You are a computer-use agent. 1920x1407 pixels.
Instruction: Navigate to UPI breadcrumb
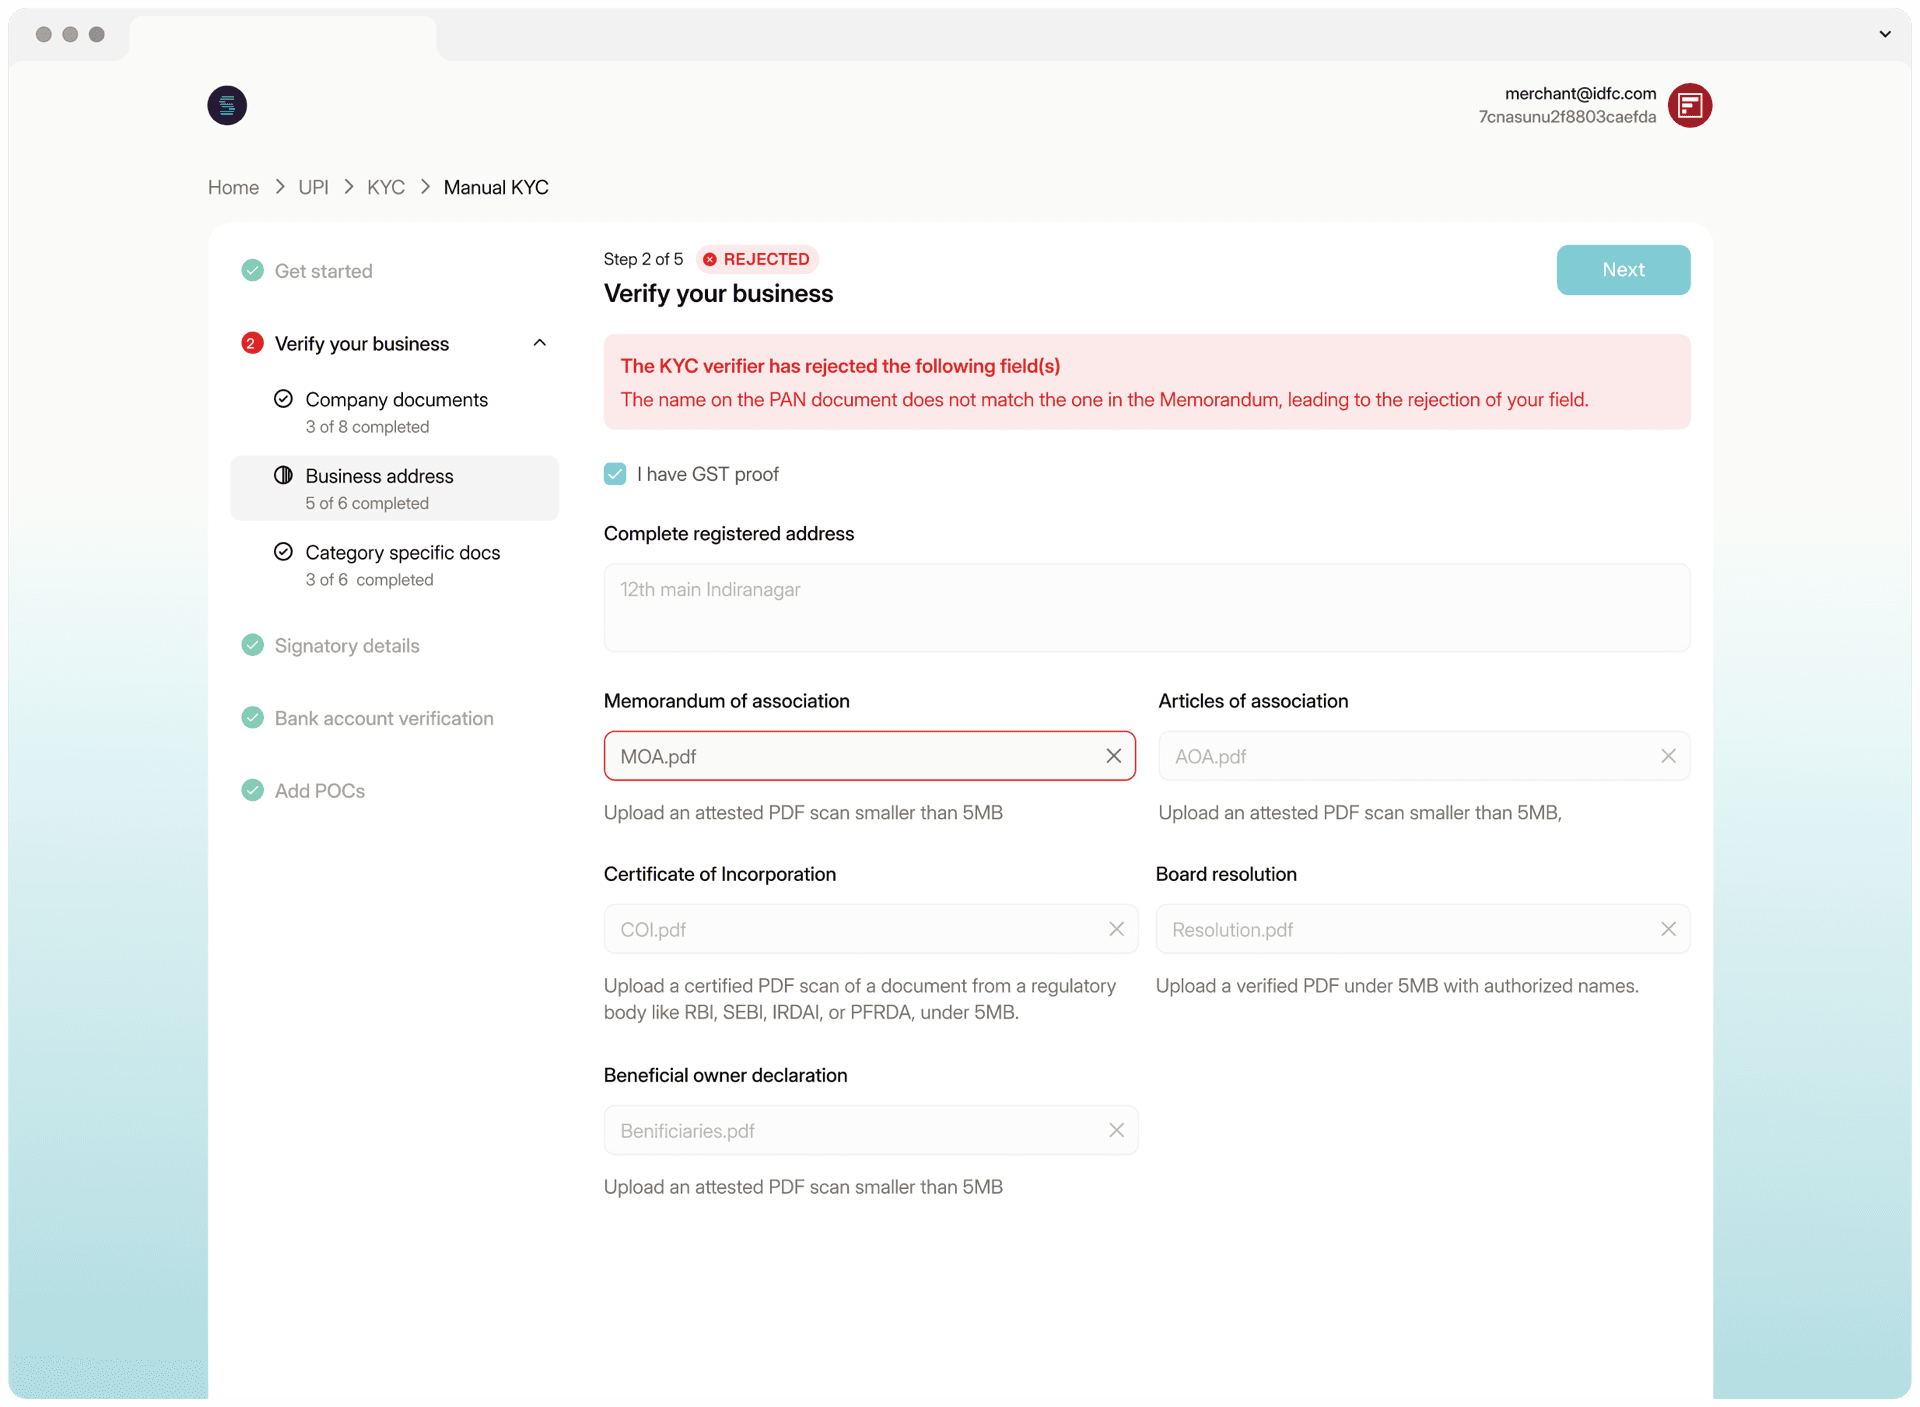click(313, 187)
